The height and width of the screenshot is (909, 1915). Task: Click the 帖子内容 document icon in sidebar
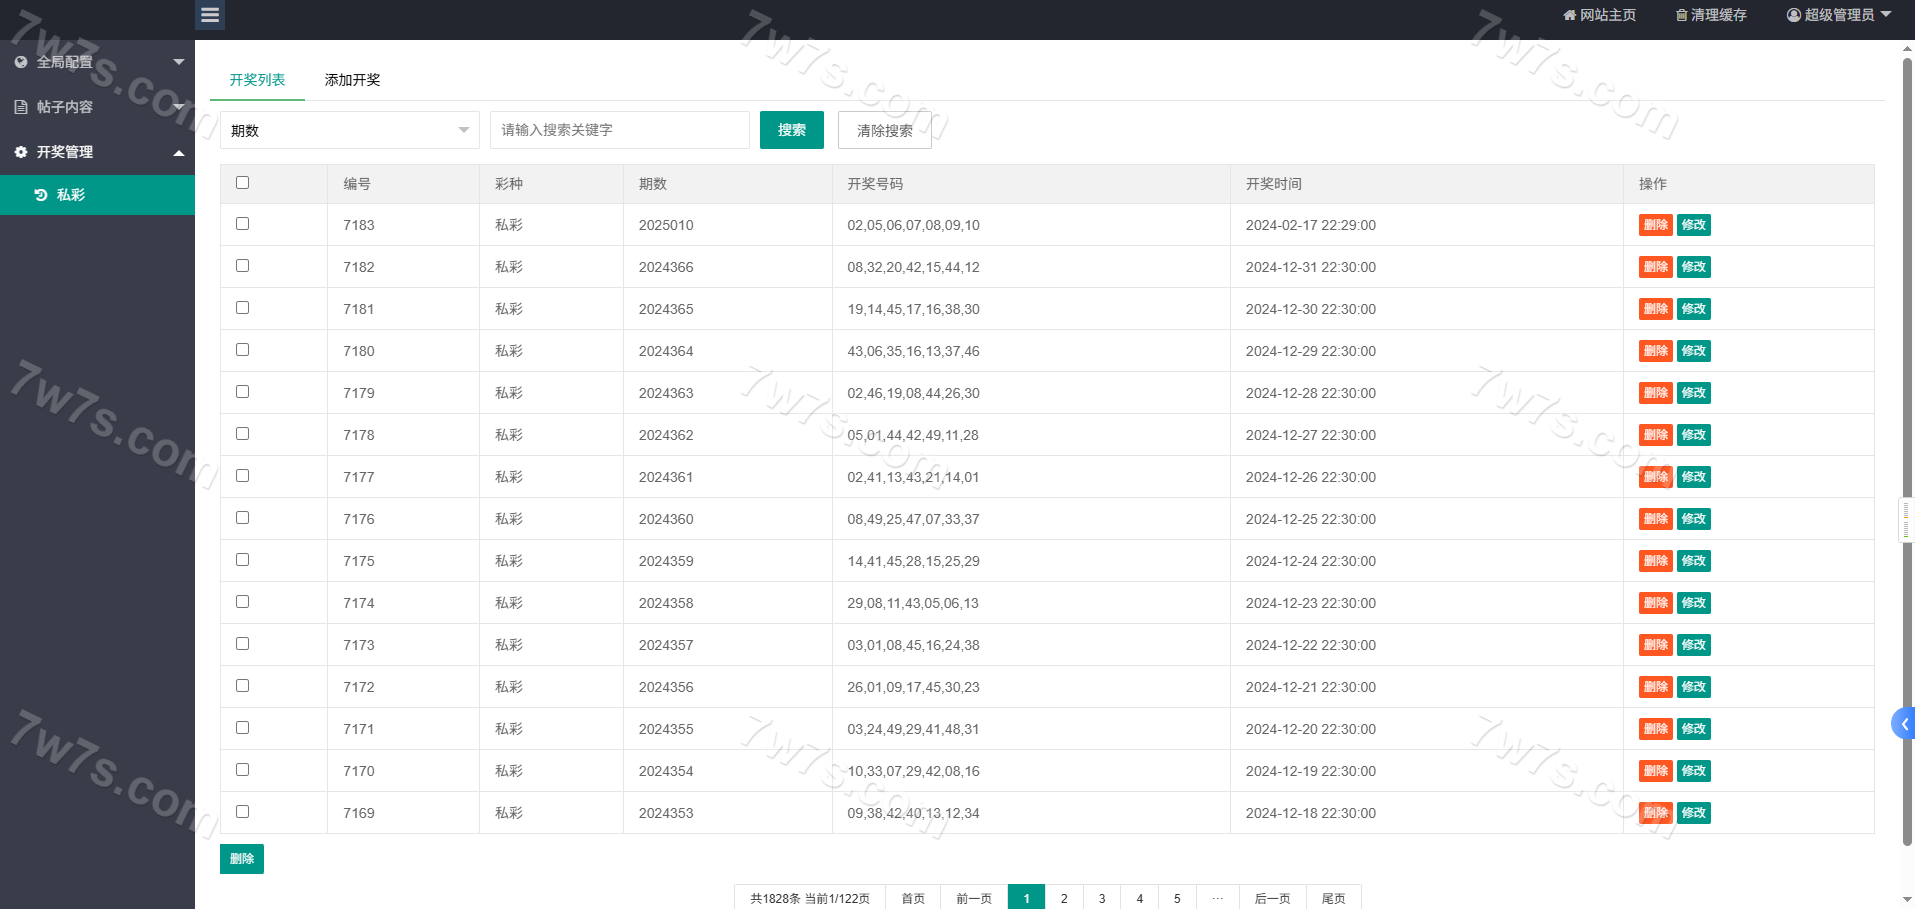tap(21, 107)
